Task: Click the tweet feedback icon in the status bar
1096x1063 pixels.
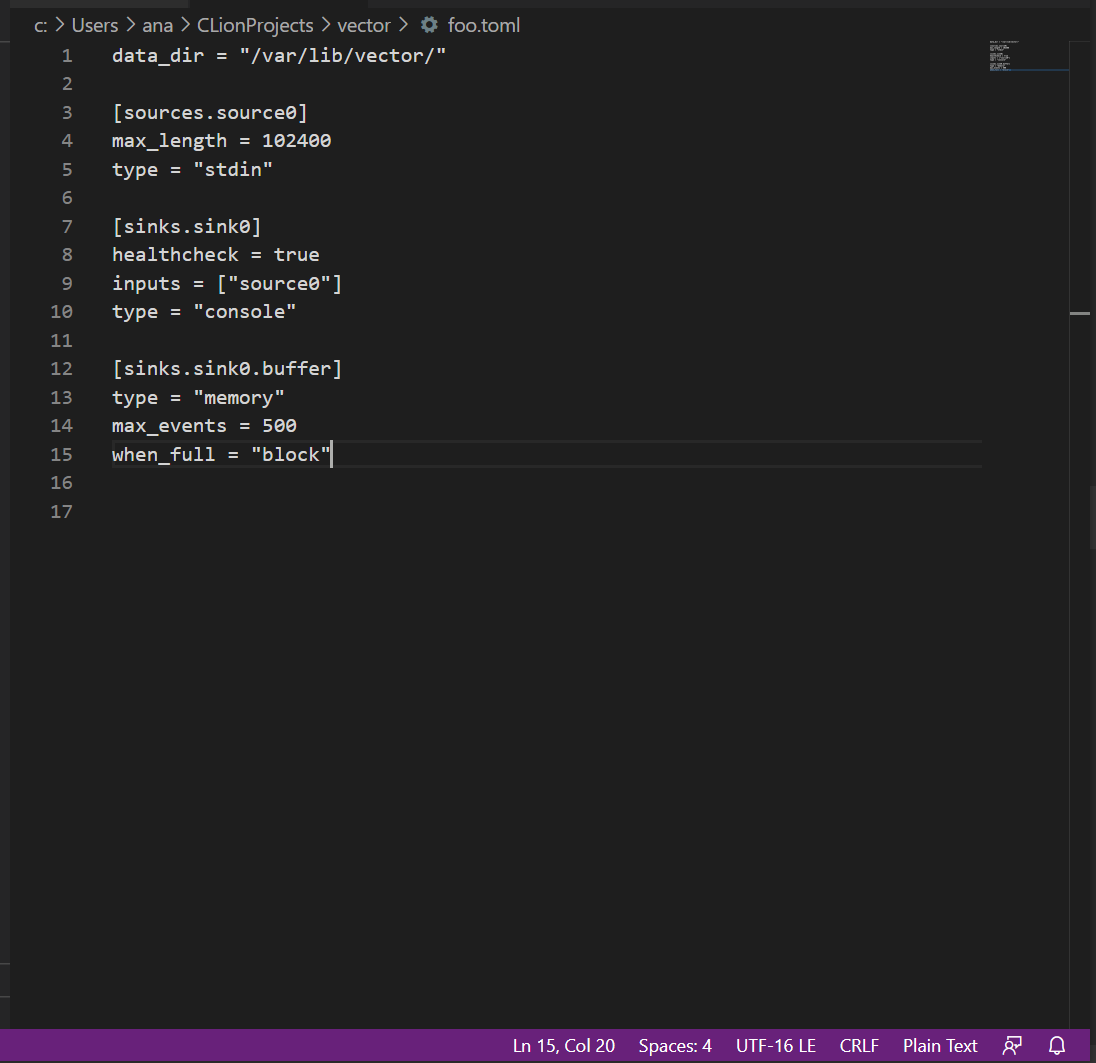Action: [1011, 1045]
